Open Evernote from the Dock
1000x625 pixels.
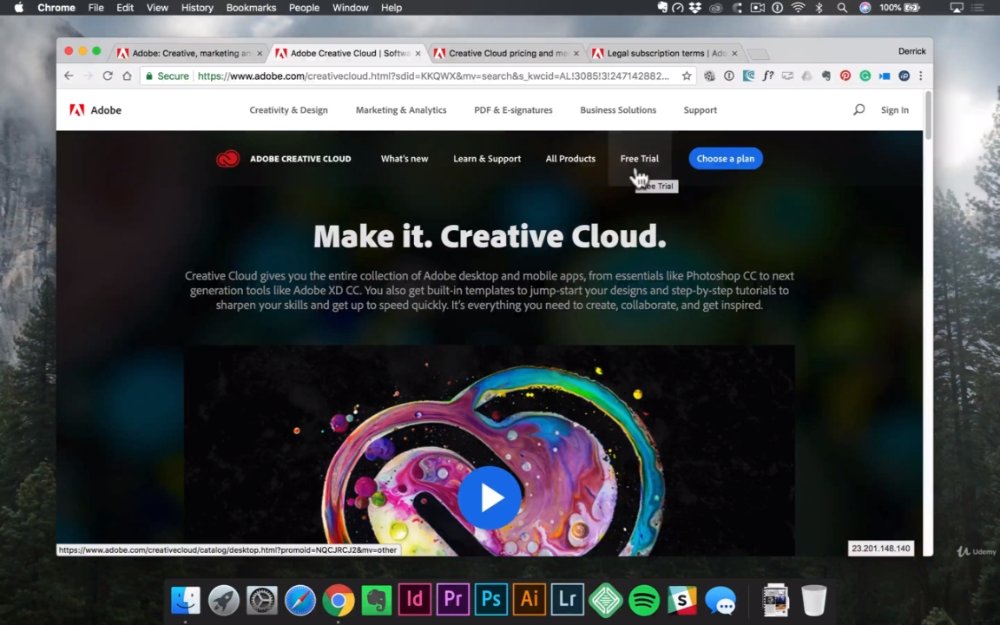[376, 600]
